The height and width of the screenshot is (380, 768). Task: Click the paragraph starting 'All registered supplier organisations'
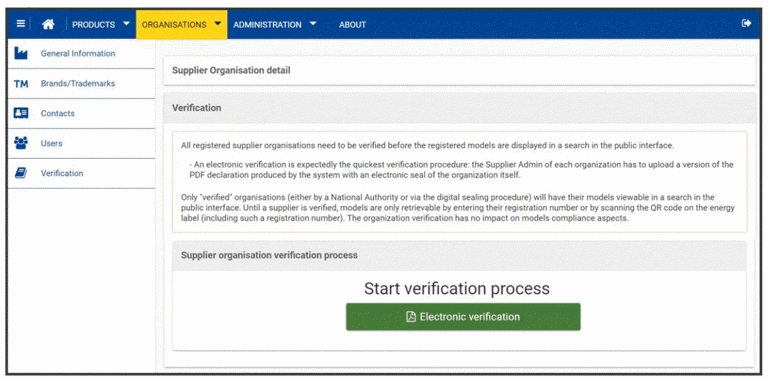pyautogui.click(x=429, y=145)
